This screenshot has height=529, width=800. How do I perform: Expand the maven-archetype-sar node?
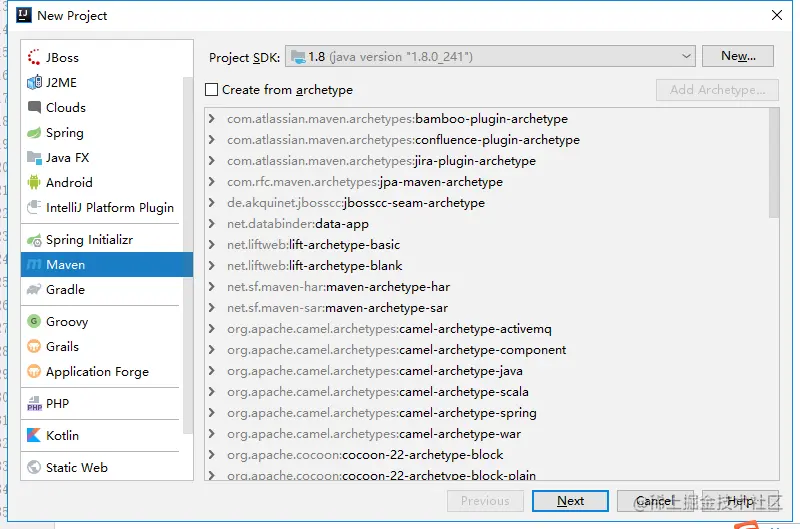pos(212,308)
